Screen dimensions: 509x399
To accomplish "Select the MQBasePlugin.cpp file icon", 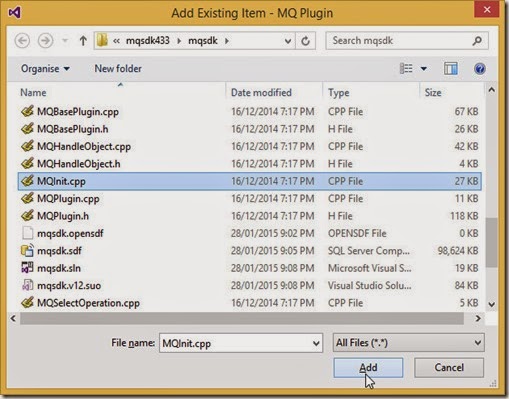I will point(27,111).
